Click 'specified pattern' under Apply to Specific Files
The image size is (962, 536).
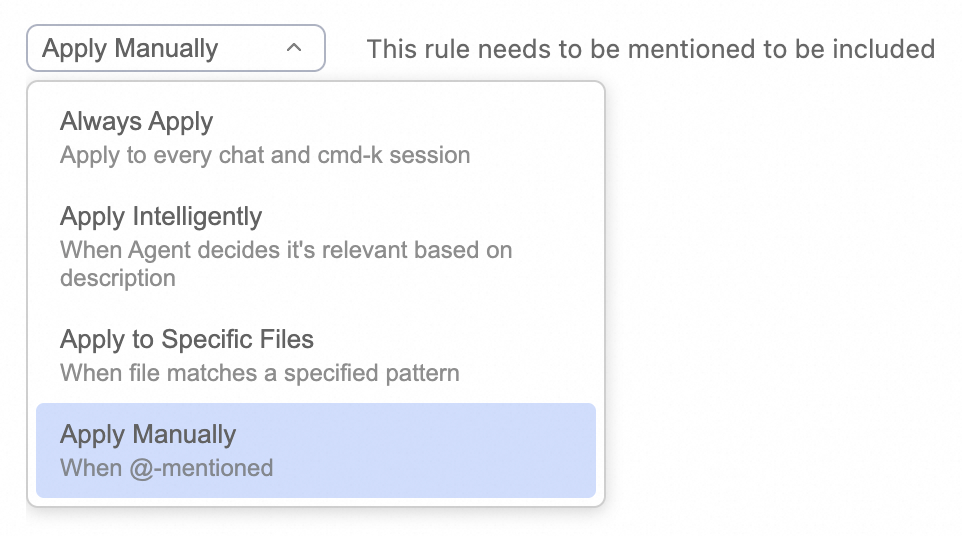click(x=372, y=373)
